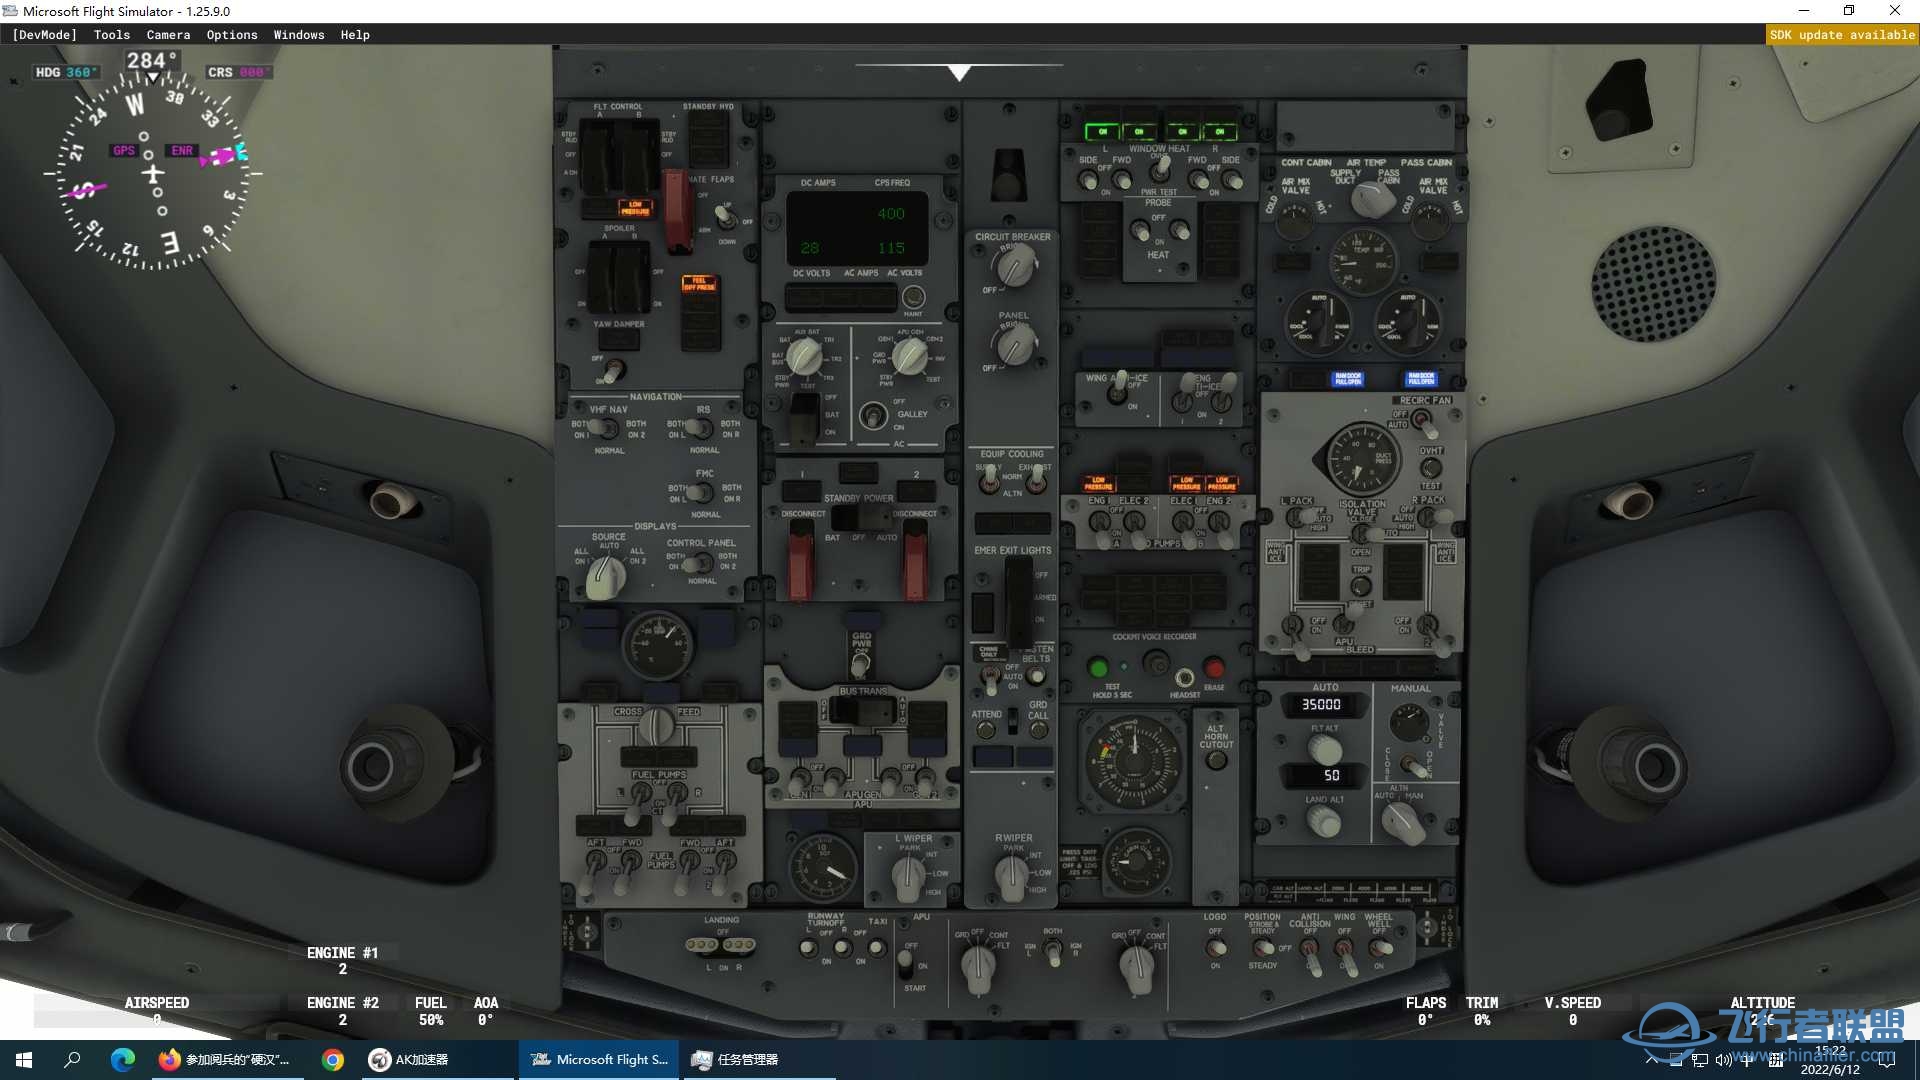Image resolution: width=1920 pixels, height=1080 pixels.
Task: Toggle the equip cooling EXHAUST switch
Action: tap(1037, 481)
